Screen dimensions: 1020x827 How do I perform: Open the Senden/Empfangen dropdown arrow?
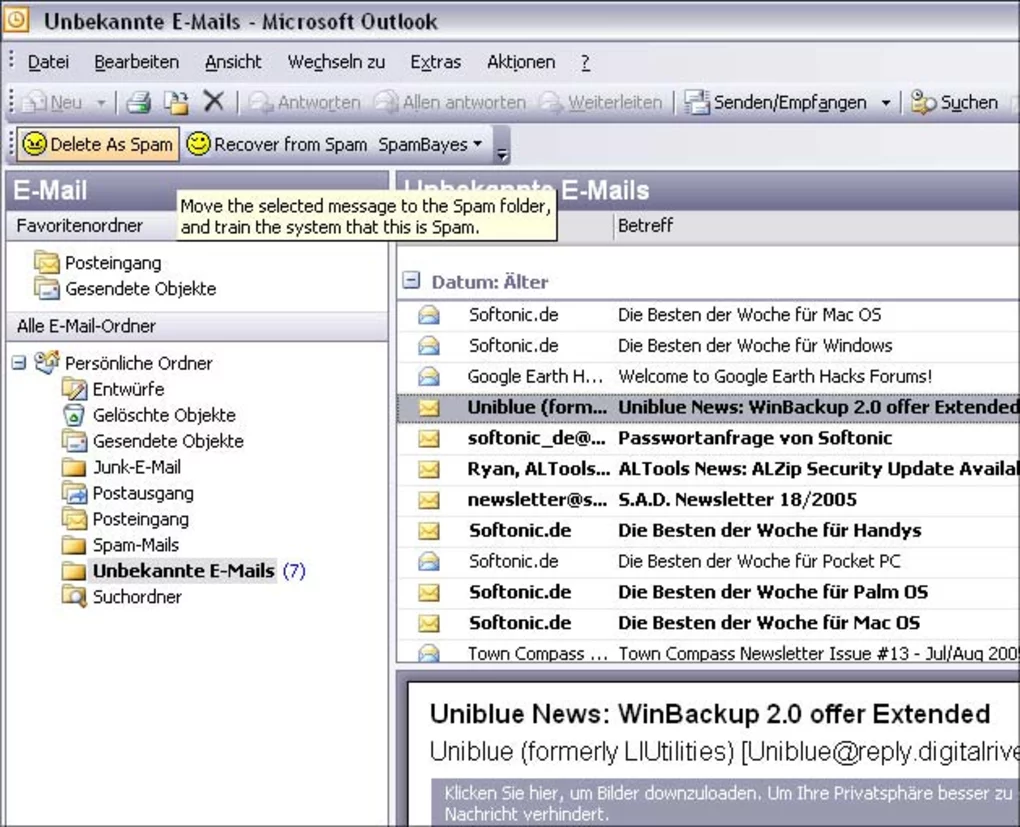885,103
